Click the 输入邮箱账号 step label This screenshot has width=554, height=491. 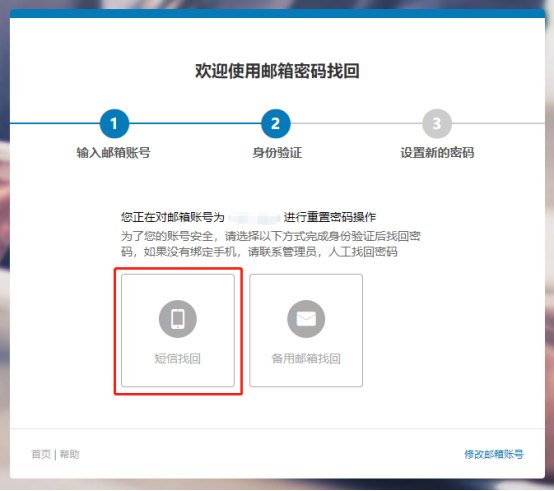113,153
